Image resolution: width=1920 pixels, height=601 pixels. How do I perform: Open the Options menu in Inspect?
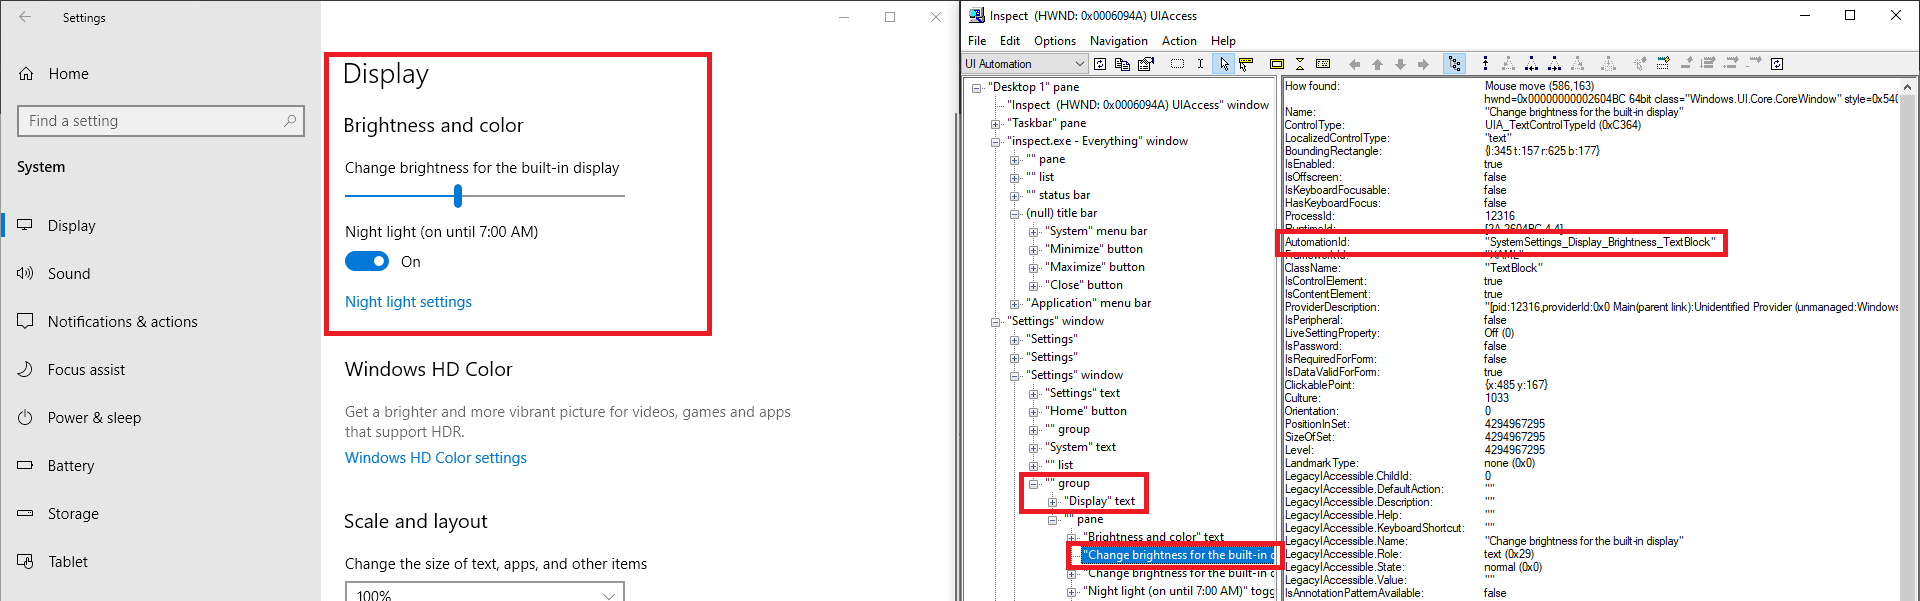(1055, 41)
